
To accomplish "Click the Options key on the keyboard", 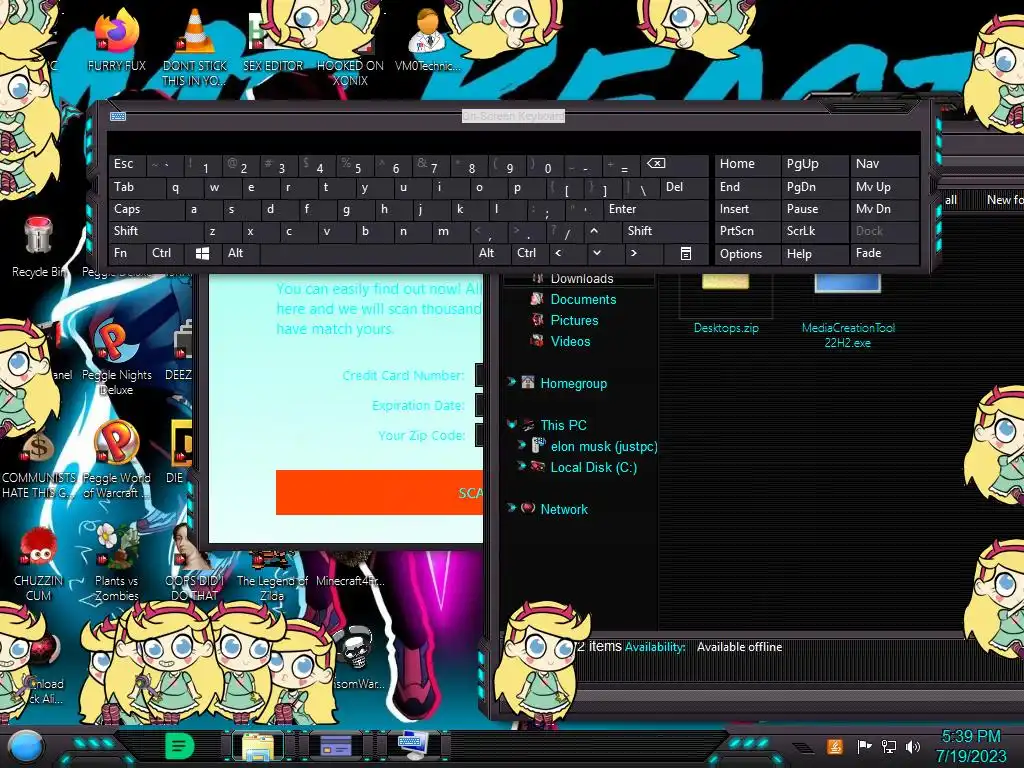I will click(x=747, y=253).
